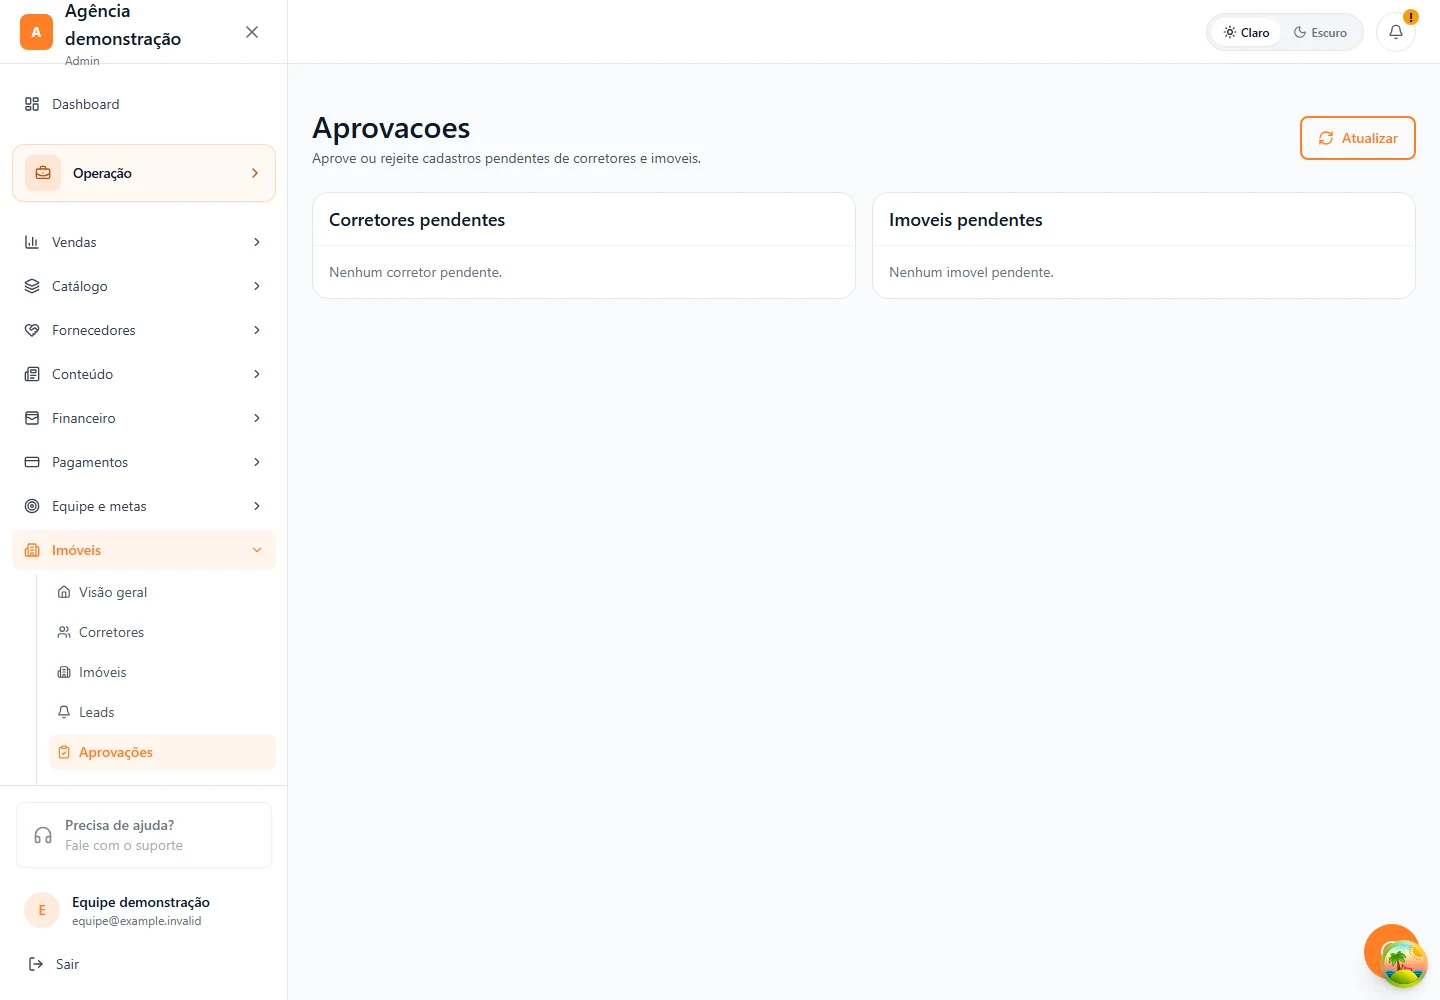Image resolution: width=1440 pixels, height=1000 pixels.
Task: Go to the Leads submenu item
Action: 162,712
